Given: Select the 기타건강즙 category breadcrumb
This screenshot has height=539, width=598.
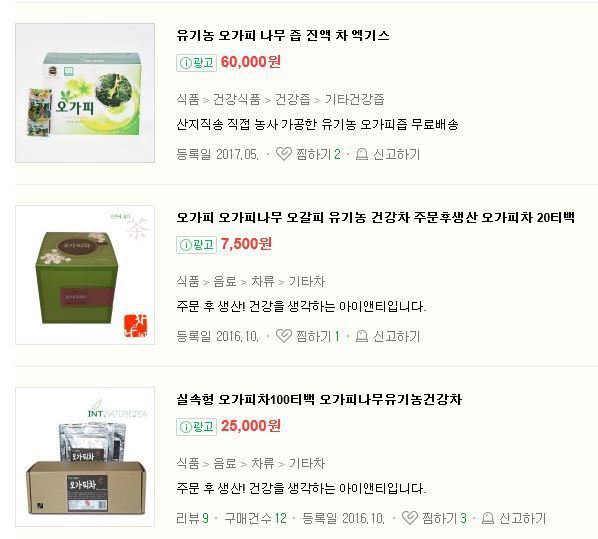Looking at the screenshot, I should [354, 100].
